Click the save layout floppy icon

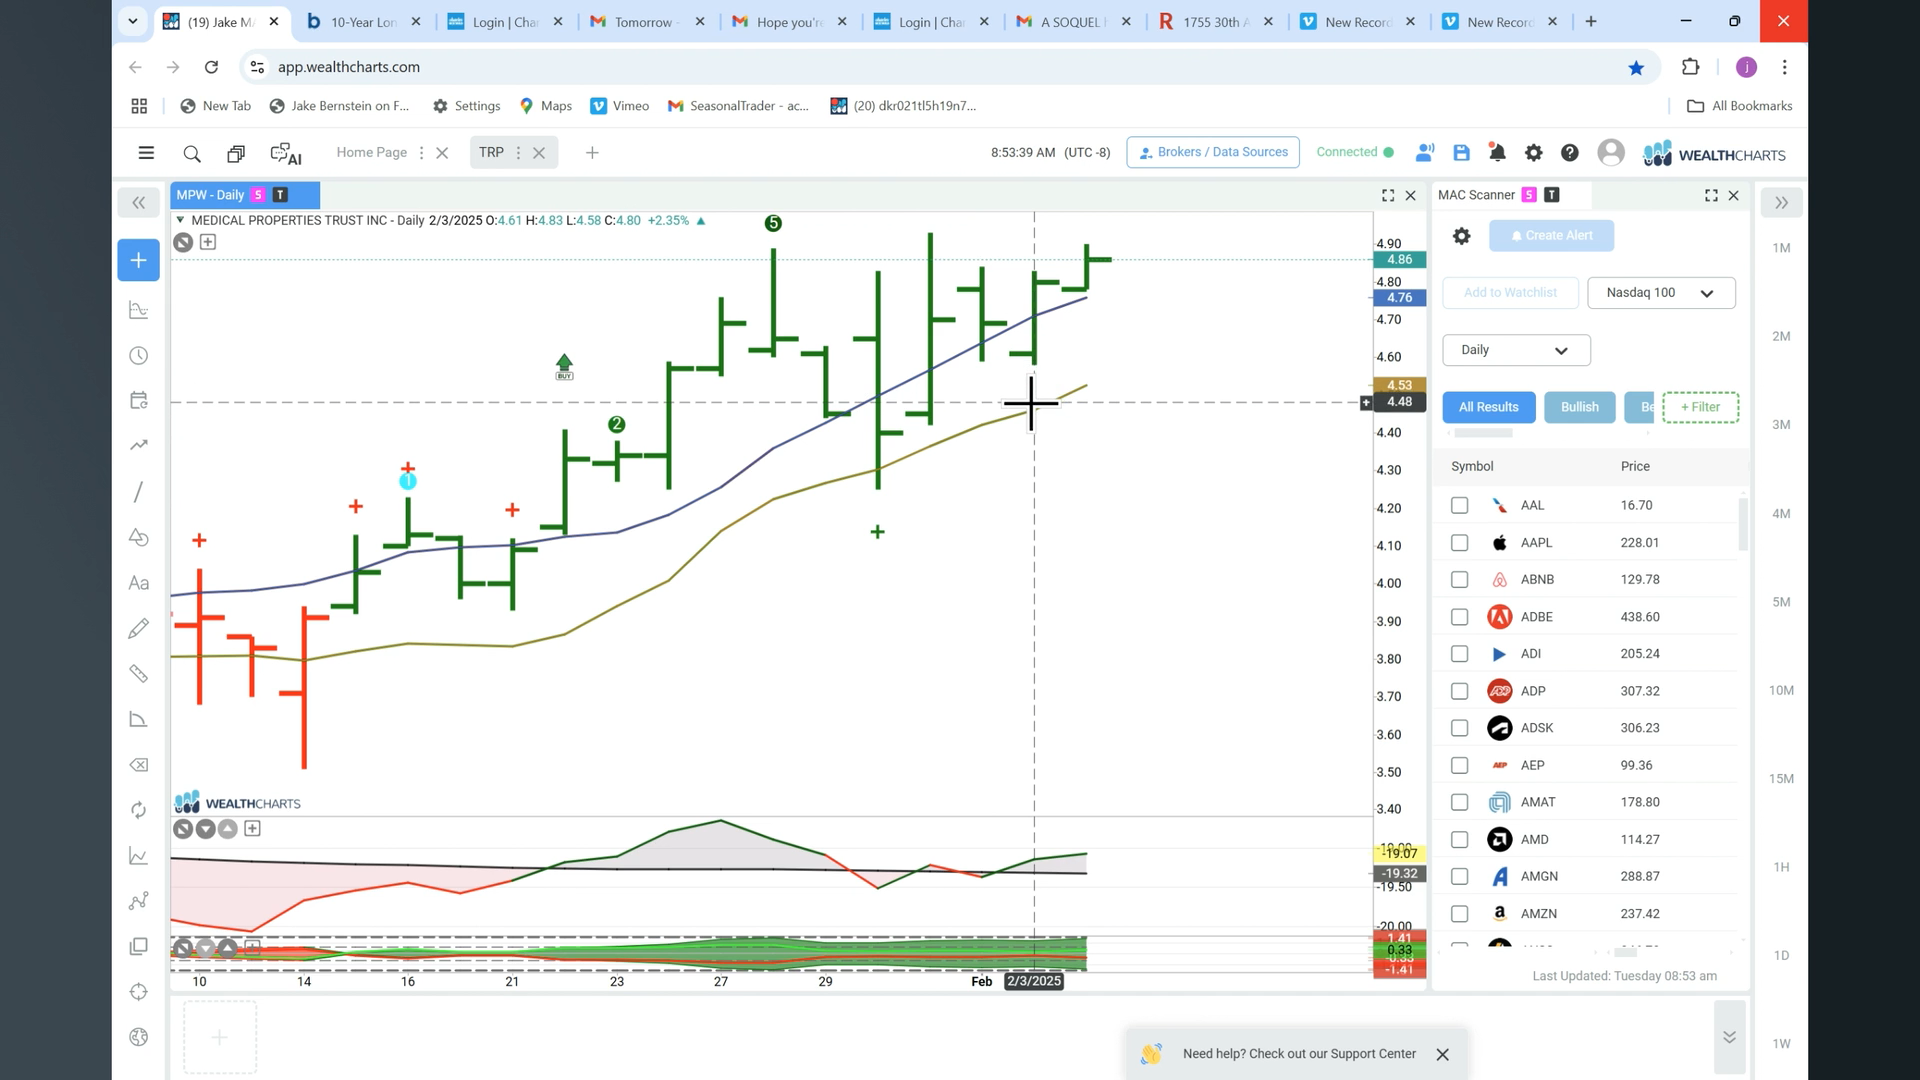pos(1461,153)
